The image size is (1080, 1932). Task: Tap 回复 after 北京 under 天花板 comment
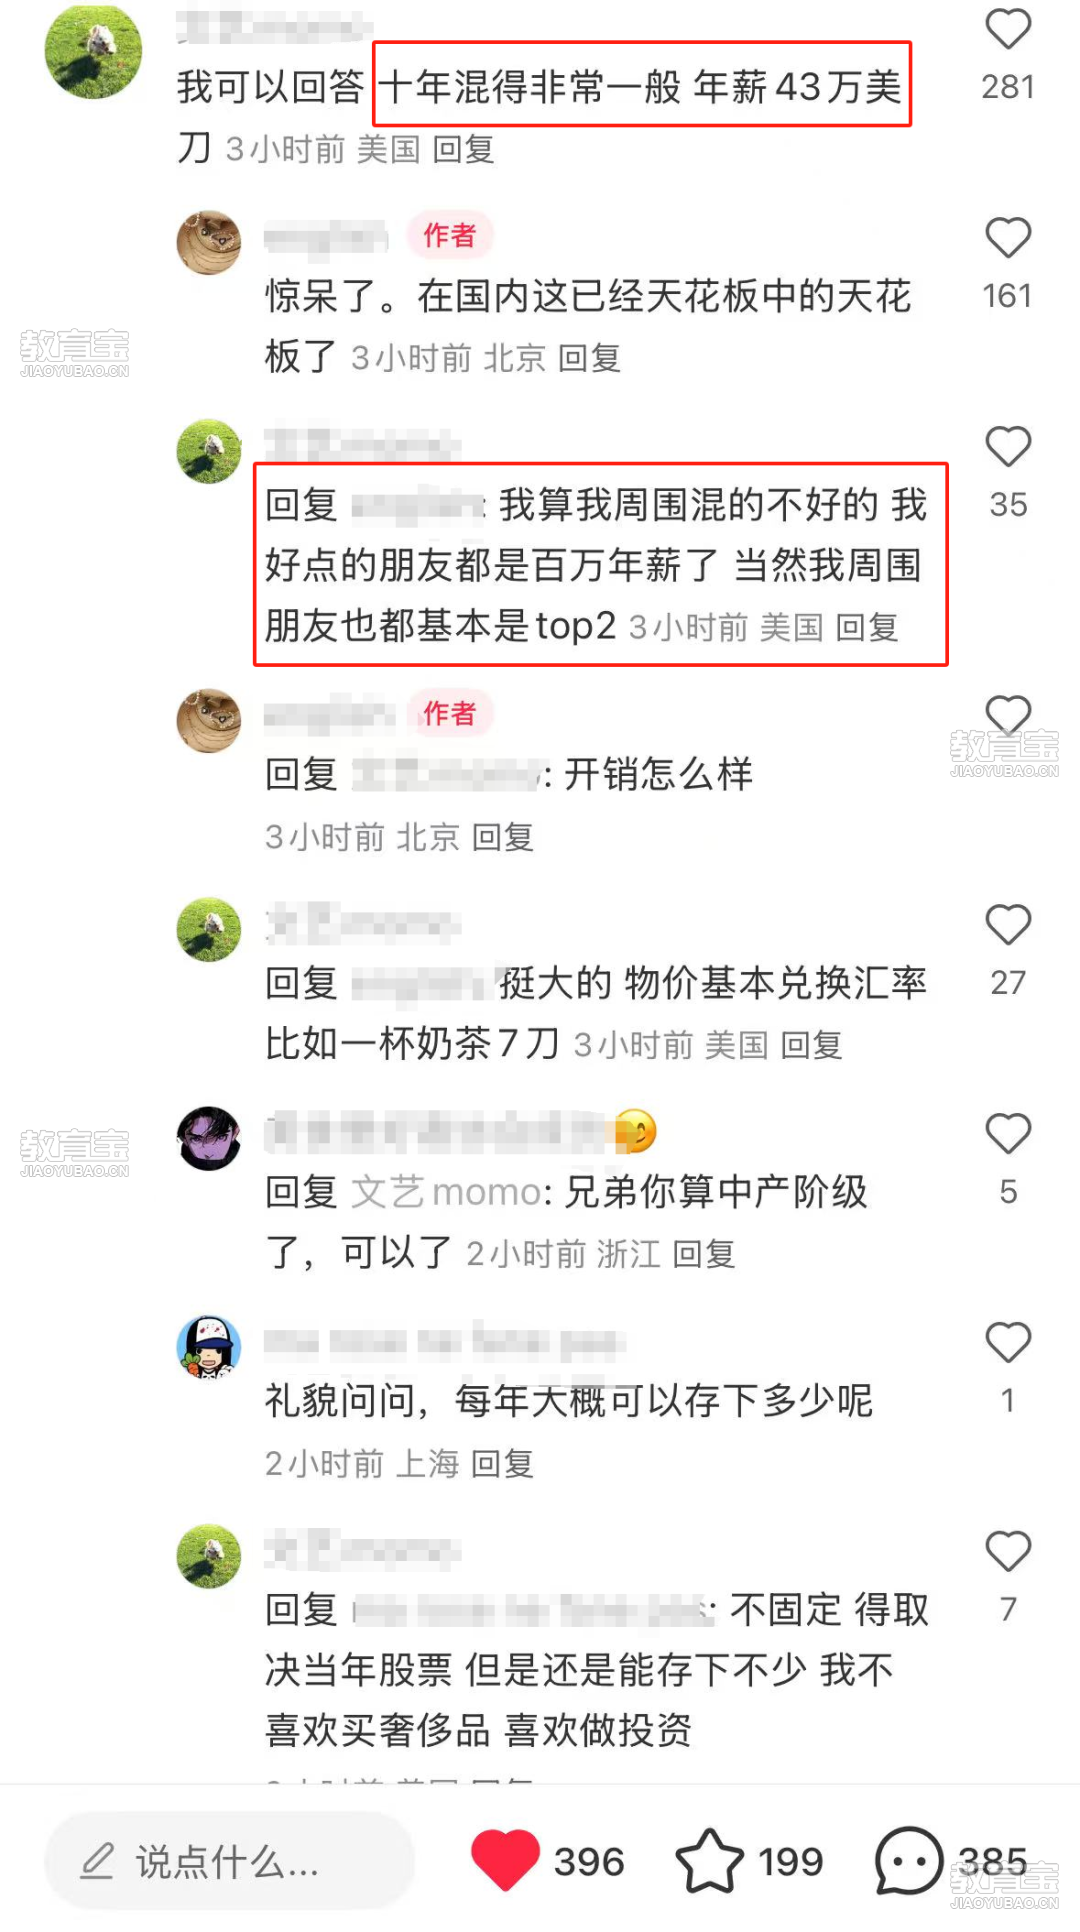(x=589, y=358)
